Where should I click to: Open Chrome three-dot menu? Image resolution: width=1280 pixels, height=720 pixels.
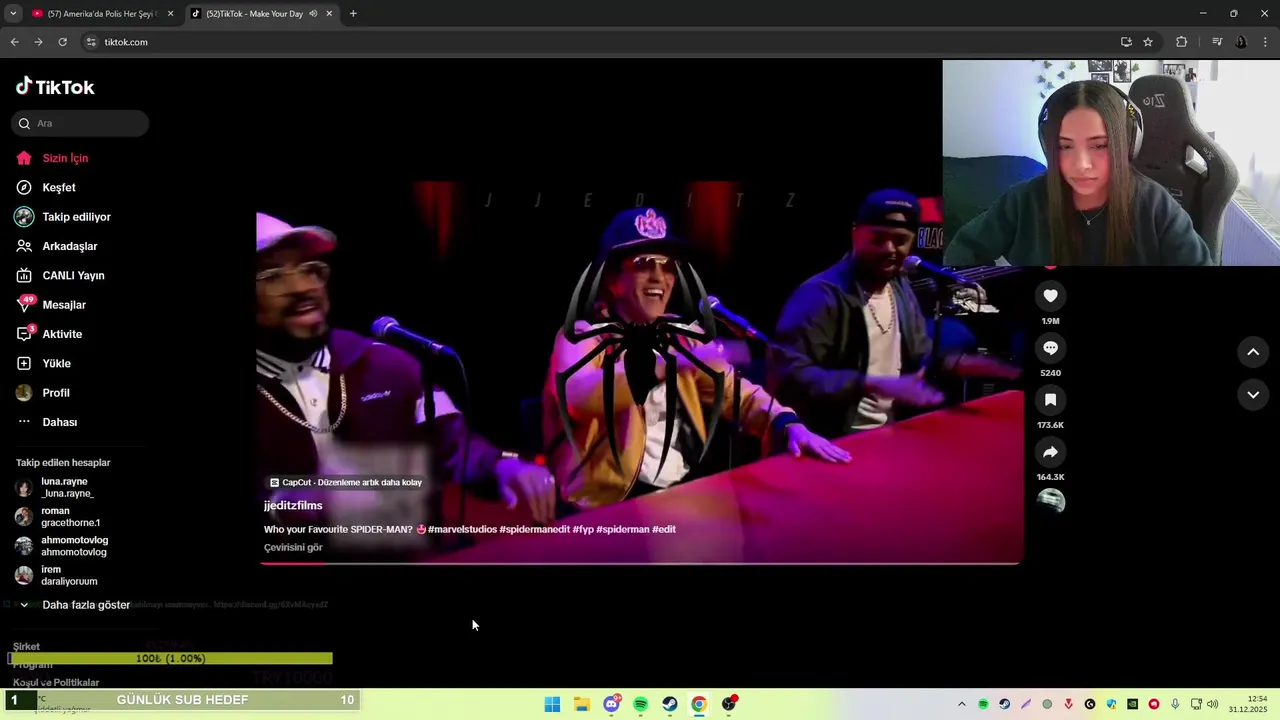click(x=1266, y=42)
